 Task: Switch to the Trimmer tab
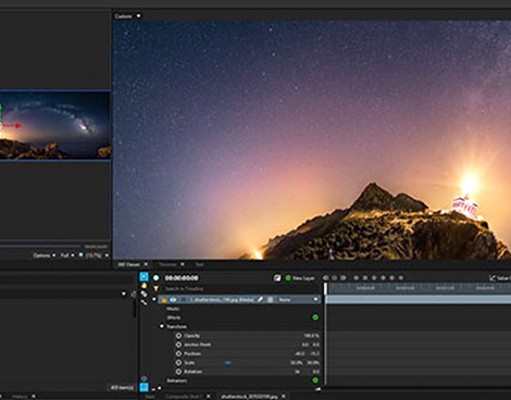click(167, 264)
